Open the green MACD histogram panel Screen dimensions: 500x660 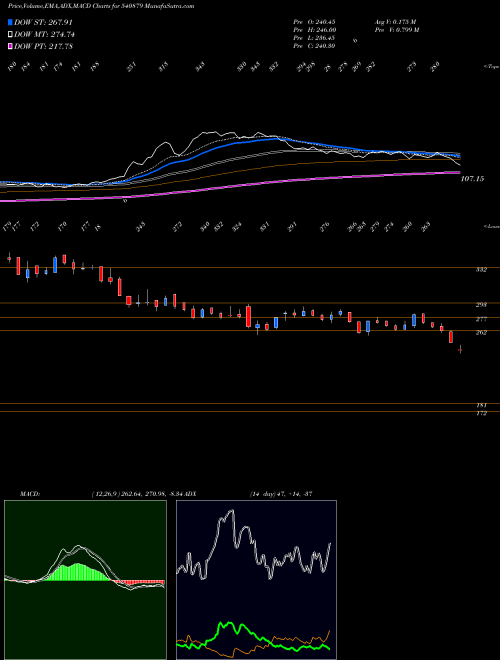(x=85, y=580)
